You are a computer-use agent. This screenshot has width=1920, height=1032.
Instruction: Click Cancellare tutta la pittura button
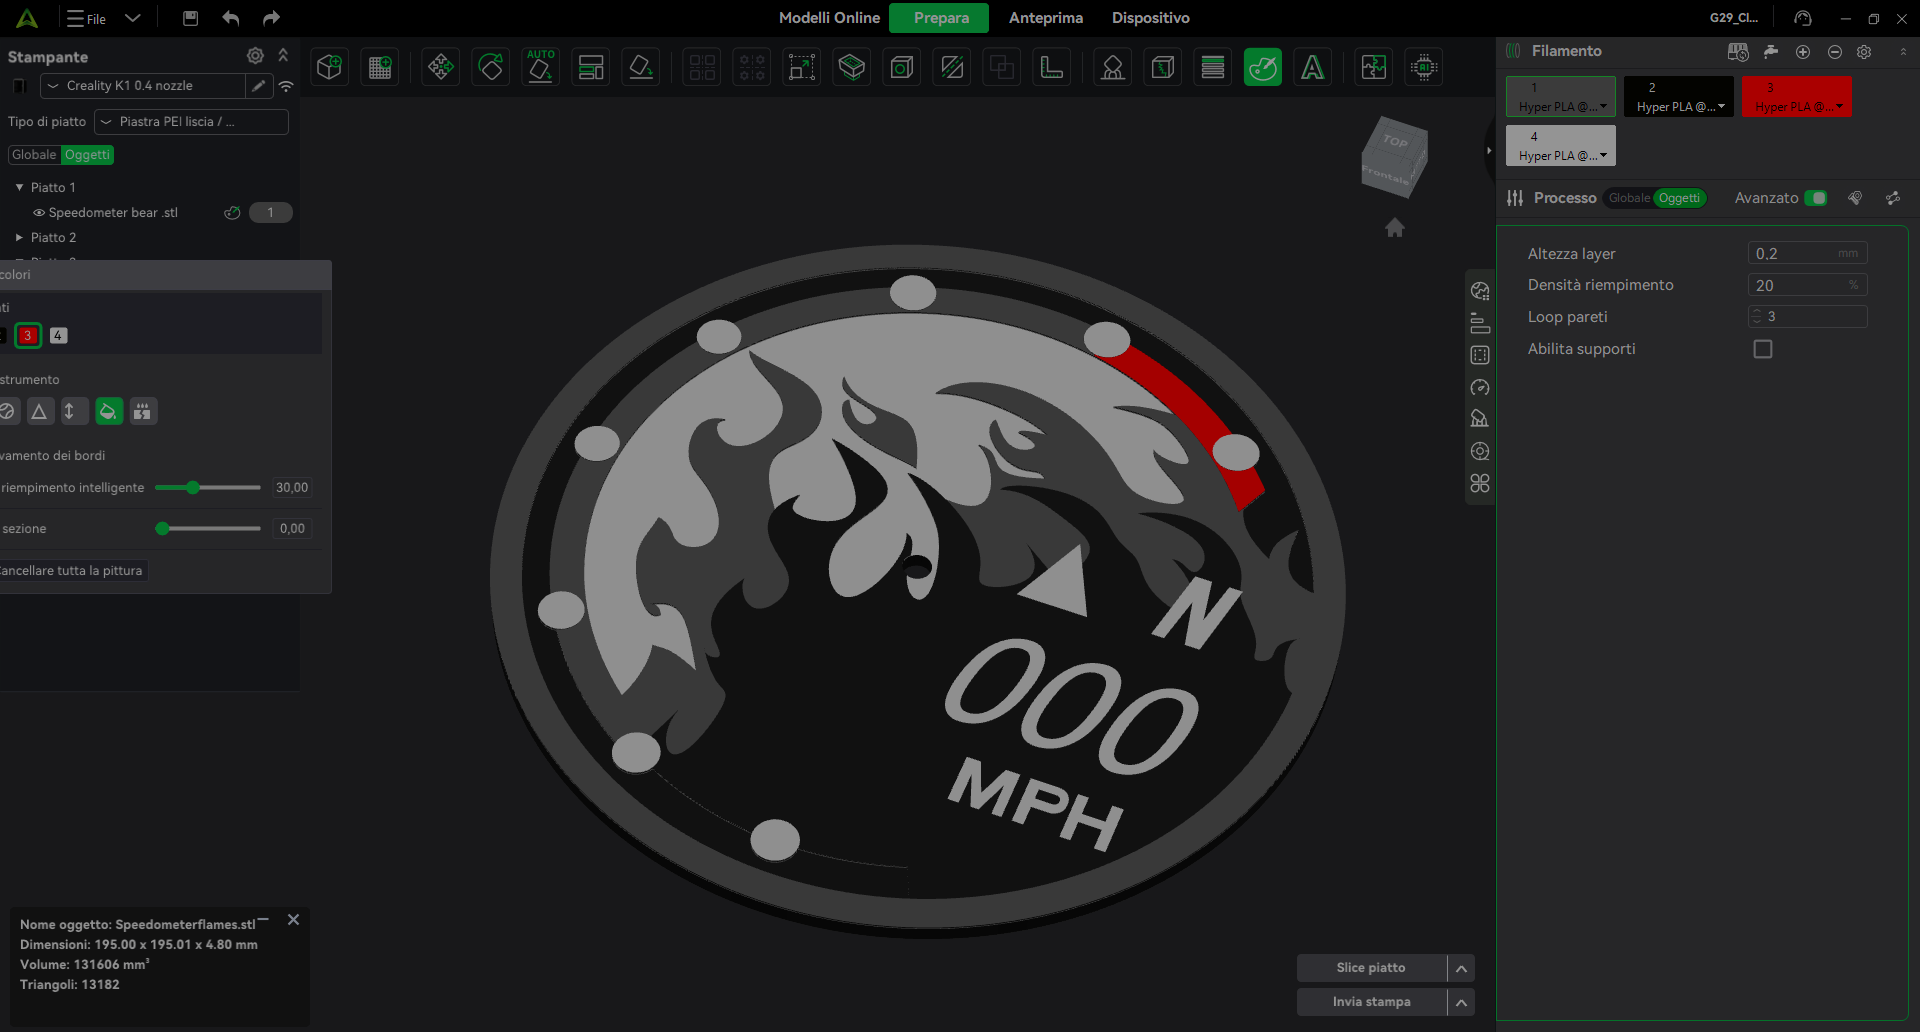[72, 571]
